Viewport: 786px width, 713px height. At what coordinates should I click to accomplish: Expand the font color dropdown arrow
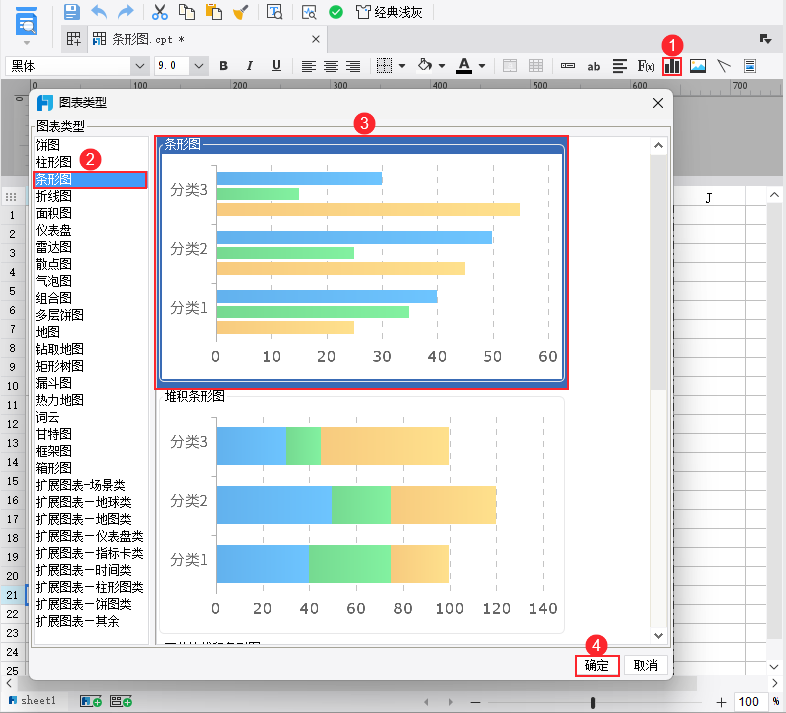[482, 66]
